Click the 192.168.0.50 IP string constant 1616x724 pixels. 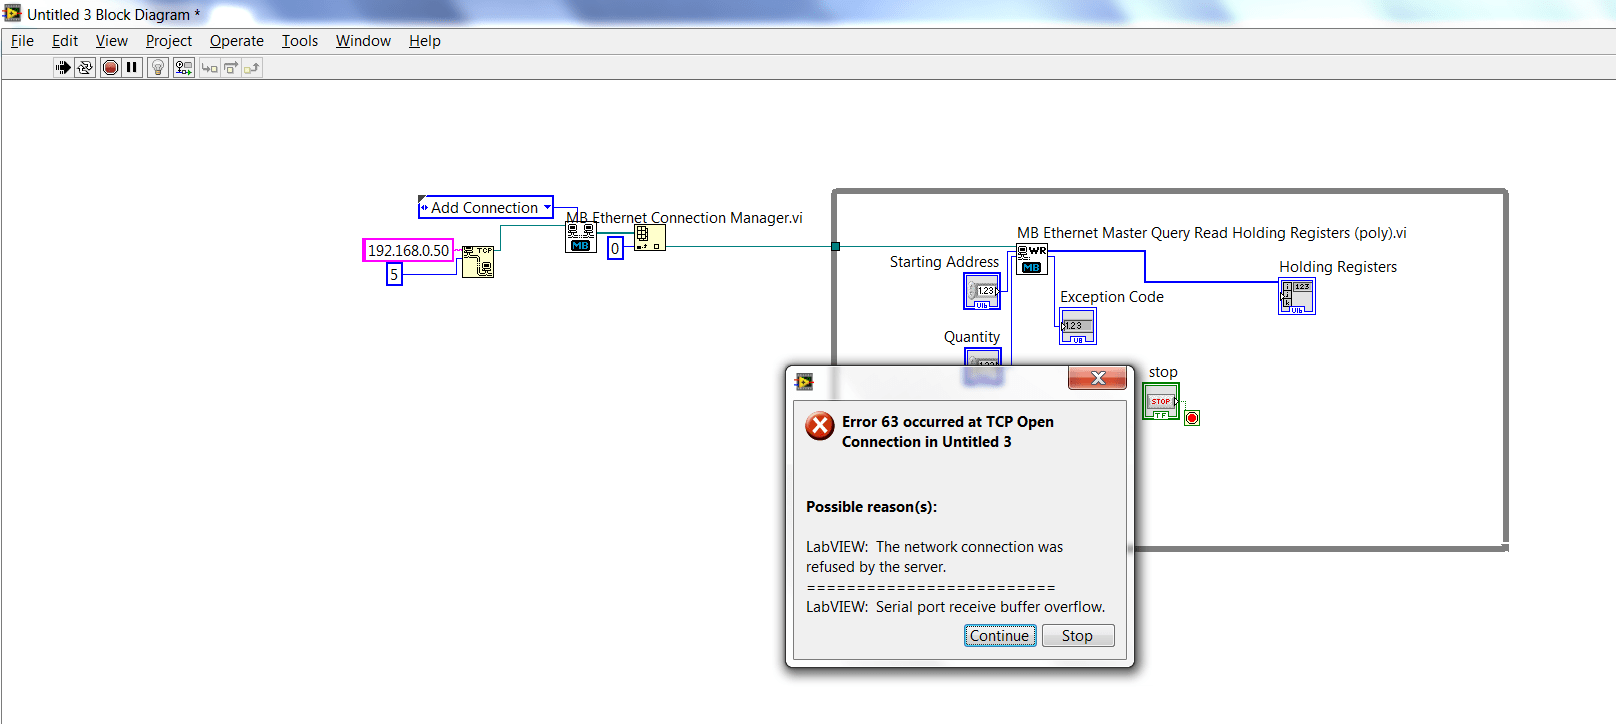(x=408, y=250)
